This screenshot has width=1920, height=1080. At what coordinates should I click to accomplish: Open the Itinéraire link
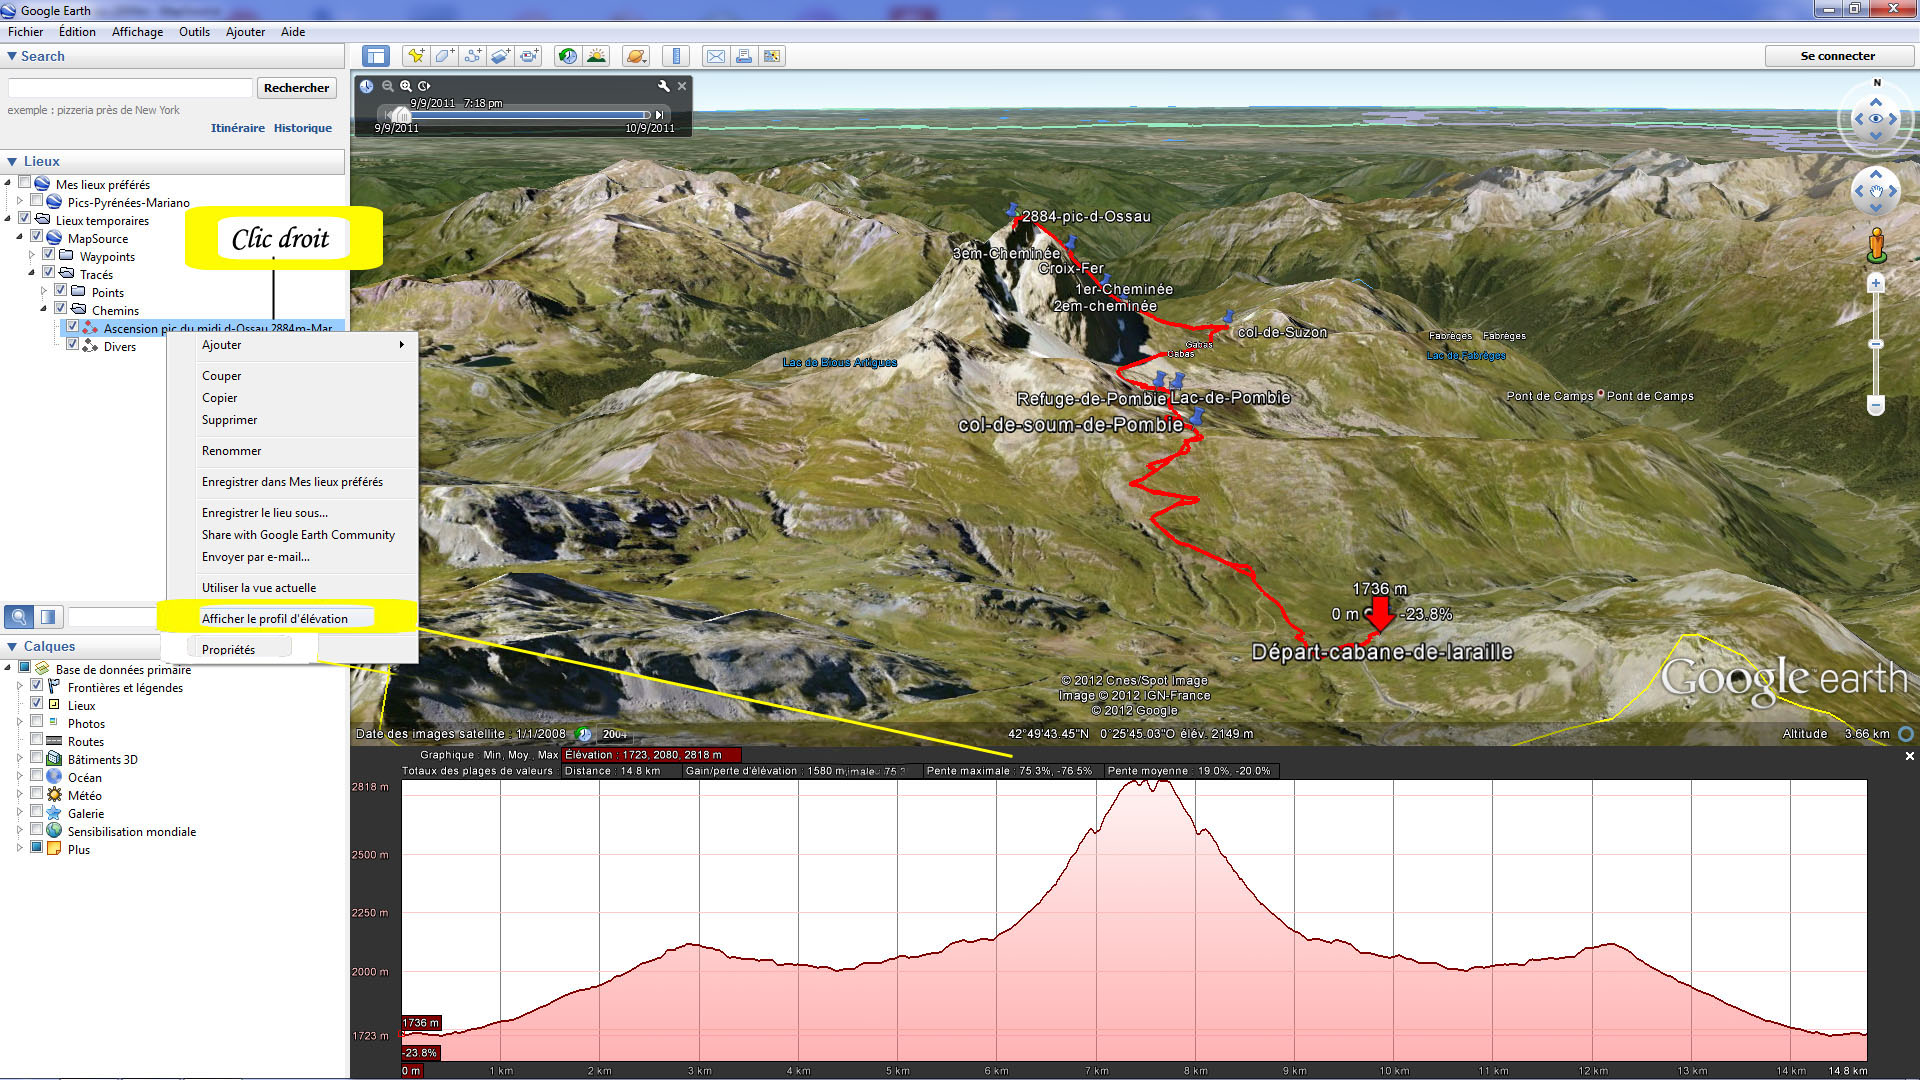point(238,128)
